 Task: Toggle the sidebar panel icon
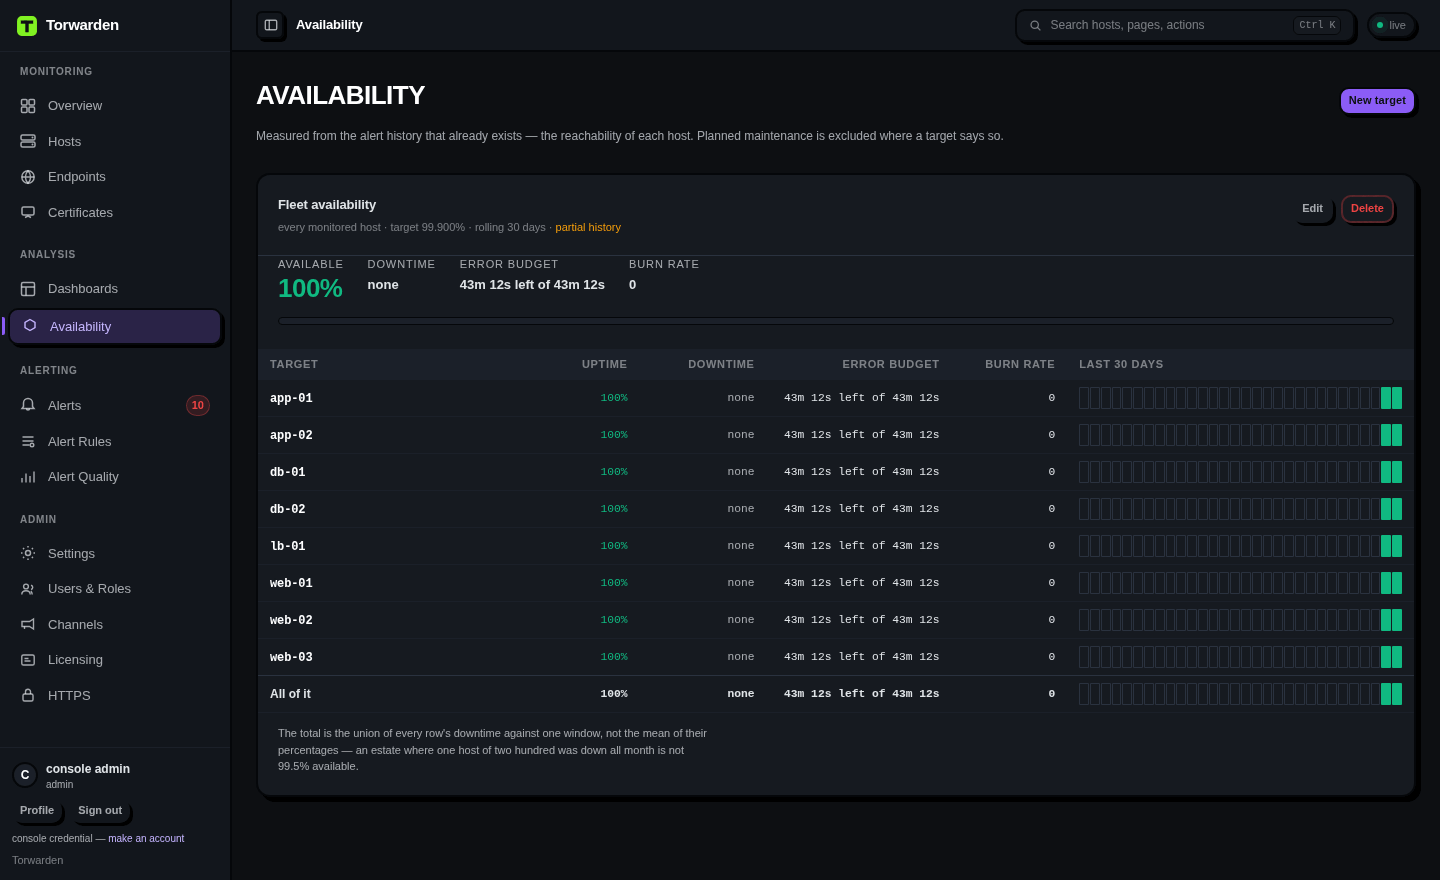coord(271,25)
